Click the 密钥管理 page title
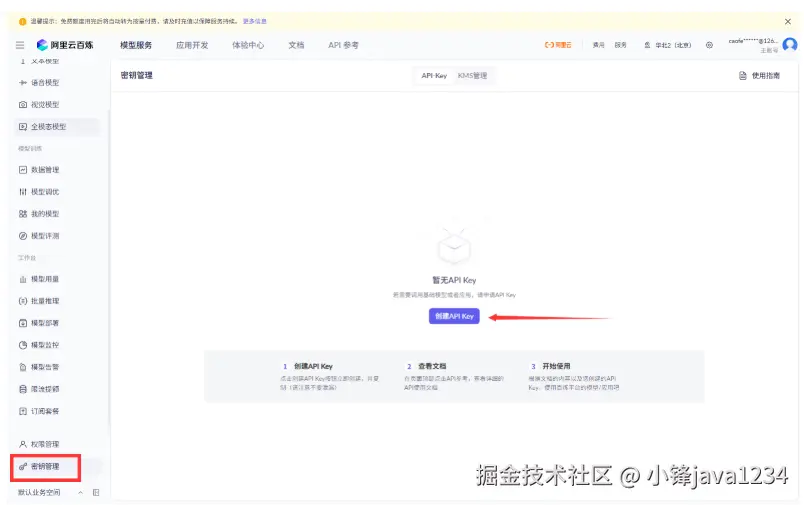This screenshot has height=505, width=804. tap(136, 75)
